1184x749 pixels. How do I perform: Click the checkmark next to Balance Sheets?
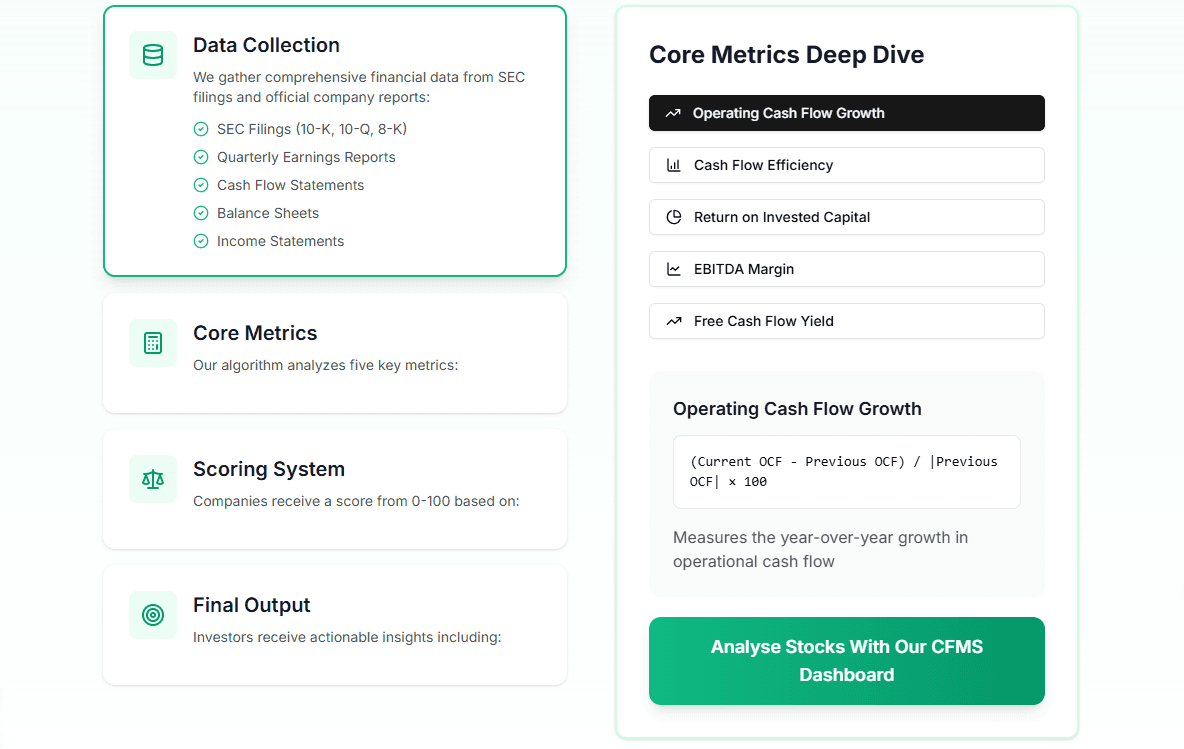coord(201,213)
